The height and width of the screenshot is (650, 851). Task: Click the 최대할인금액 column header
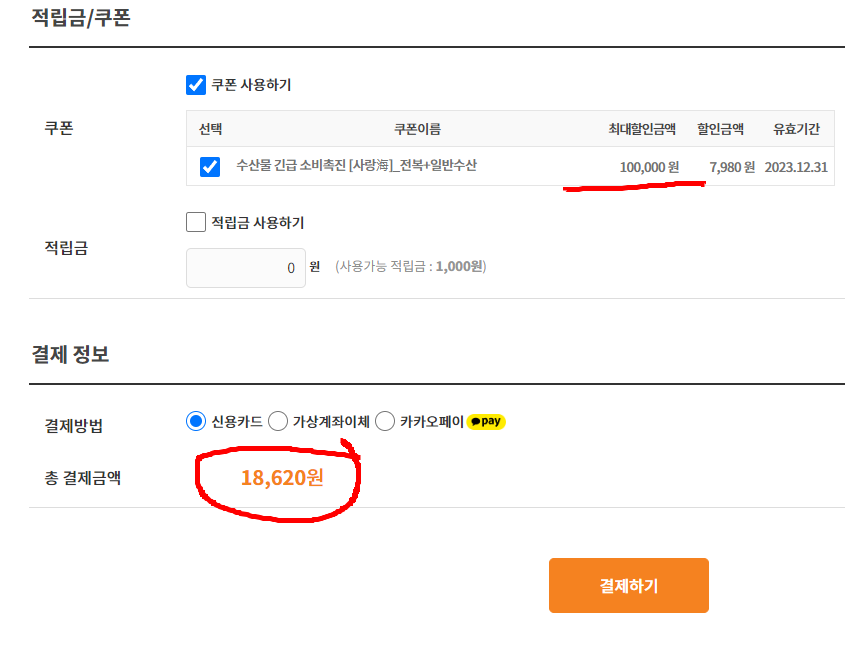tap(642, 129)
